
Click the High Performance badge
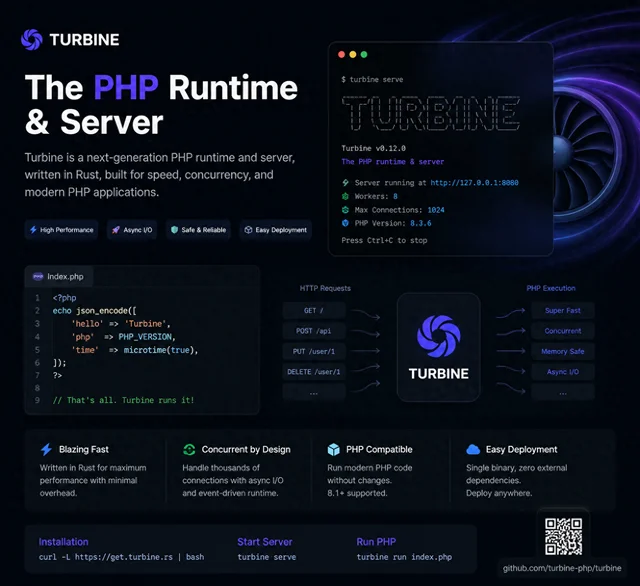[x=62, y=230]
